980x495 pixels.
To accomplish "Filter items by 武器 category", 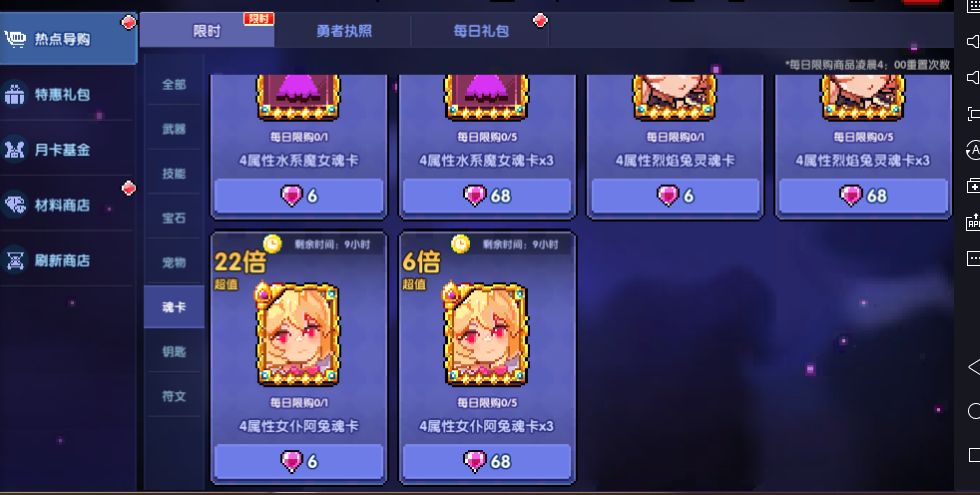I will click(x=174, y=129).
